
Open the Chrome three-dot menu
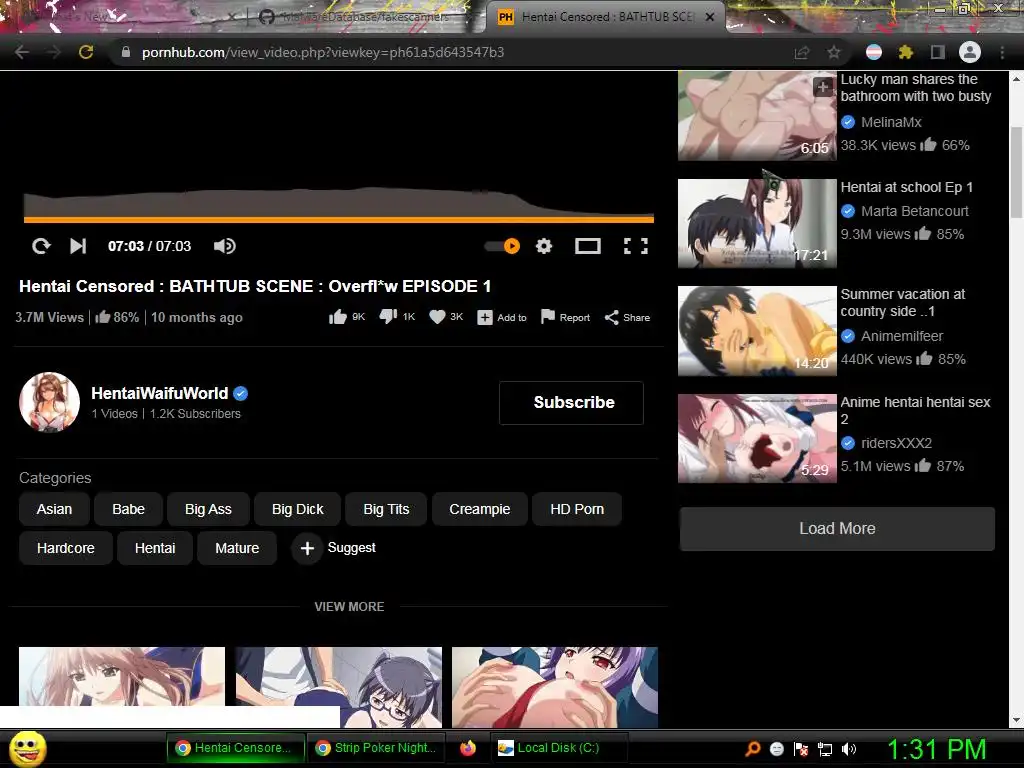[x=1002, y=52]
